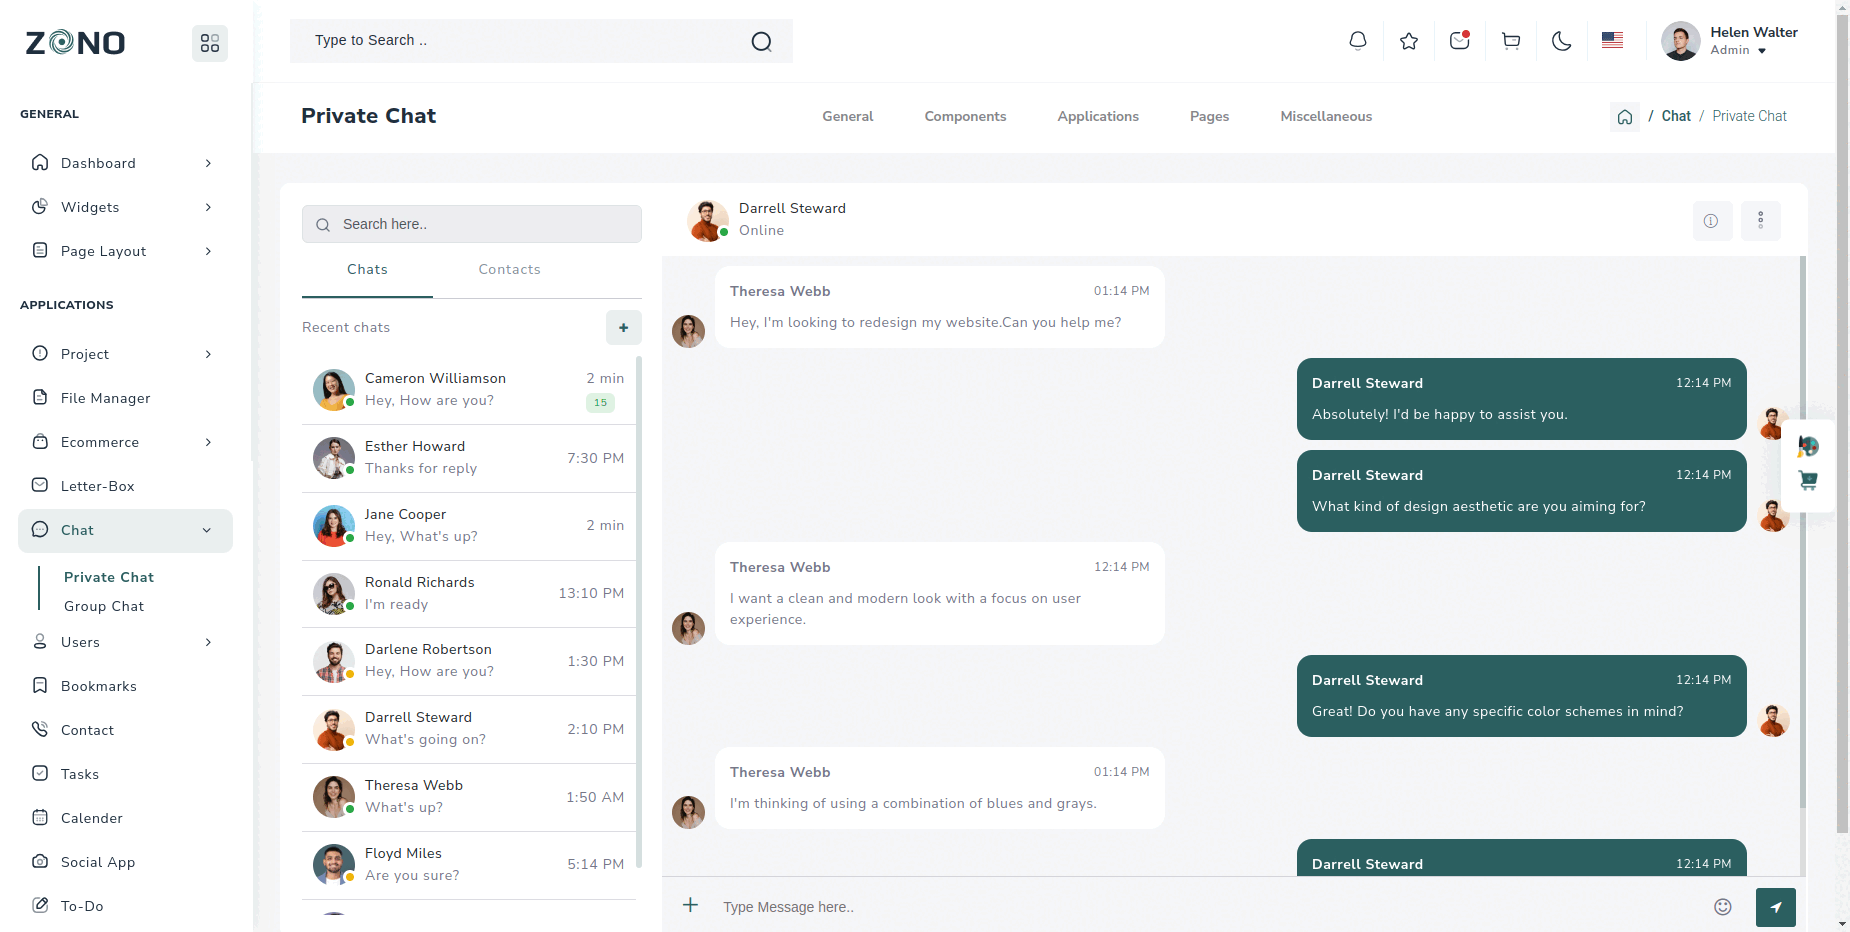
Task: Click the chat info icon
Action: coord(1711,221)
